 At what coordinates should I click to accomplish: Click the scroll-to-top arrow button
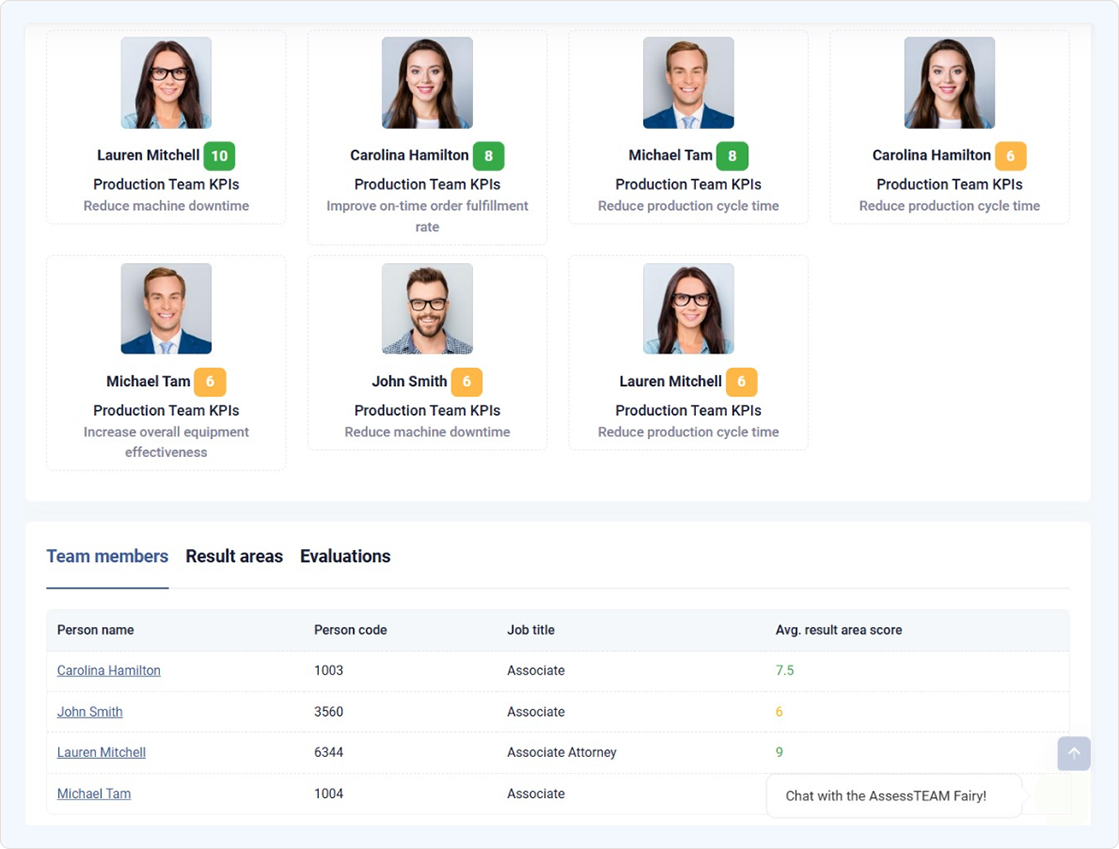coord(1073,754)
